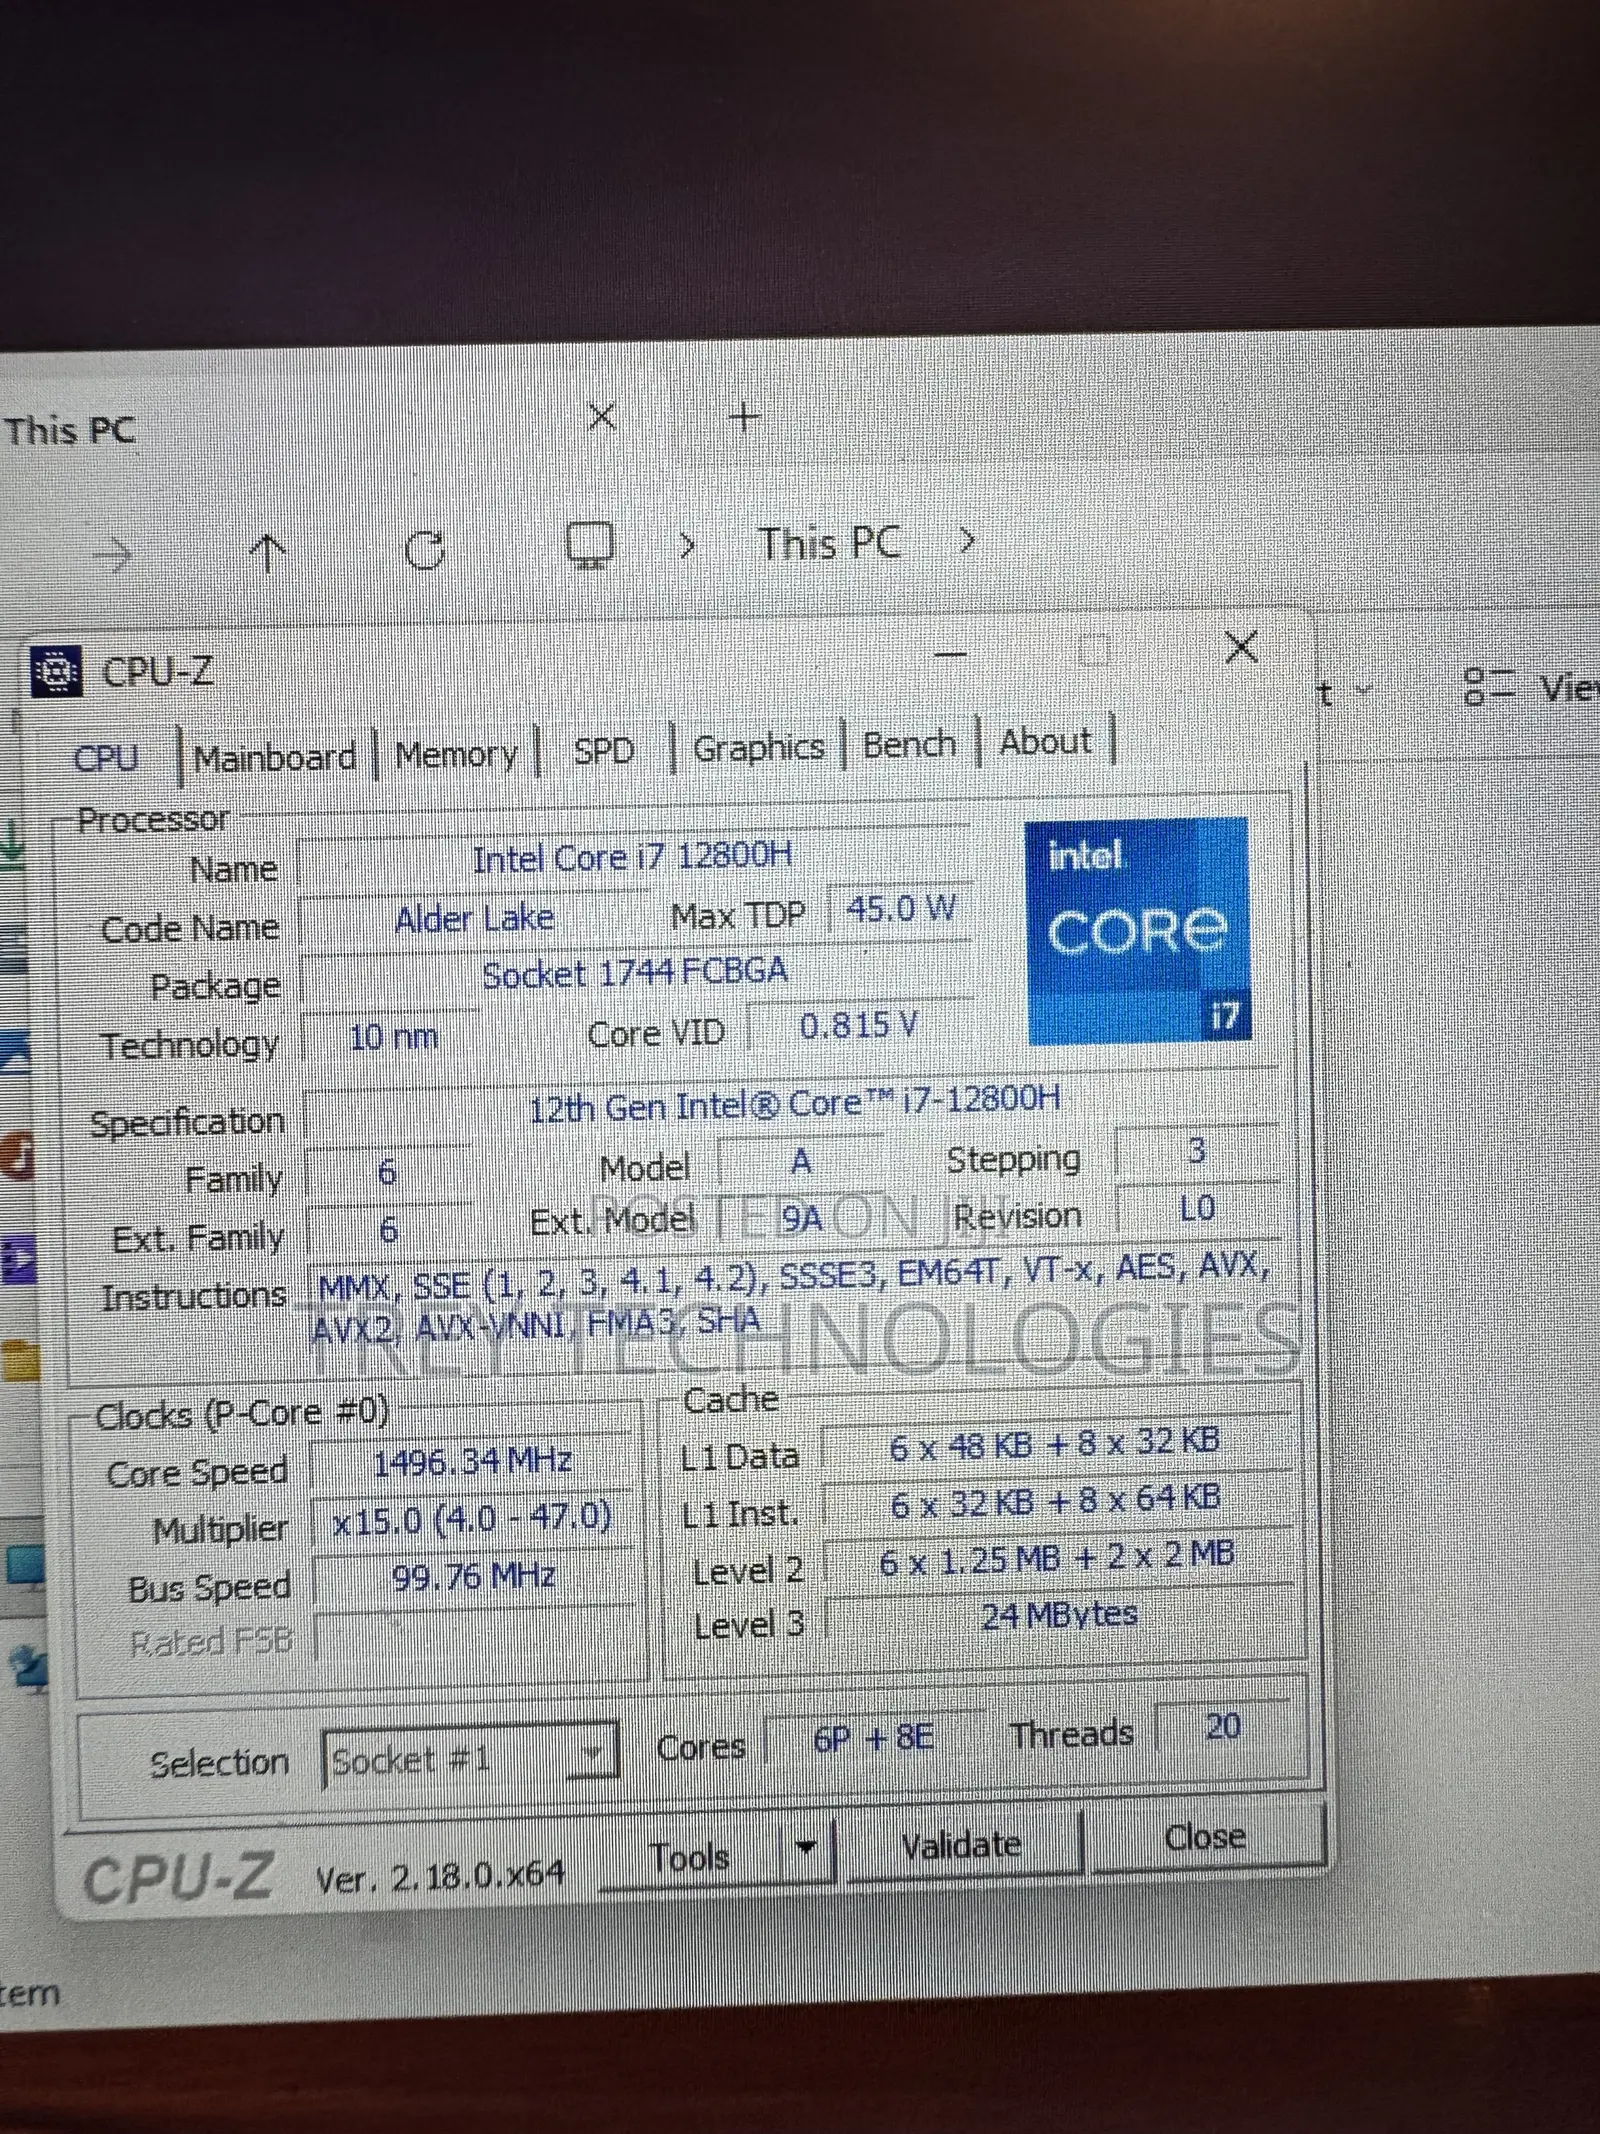Click the Instructions list text
This screenshot has height=2134, width=1600.
click(790, 1296)
